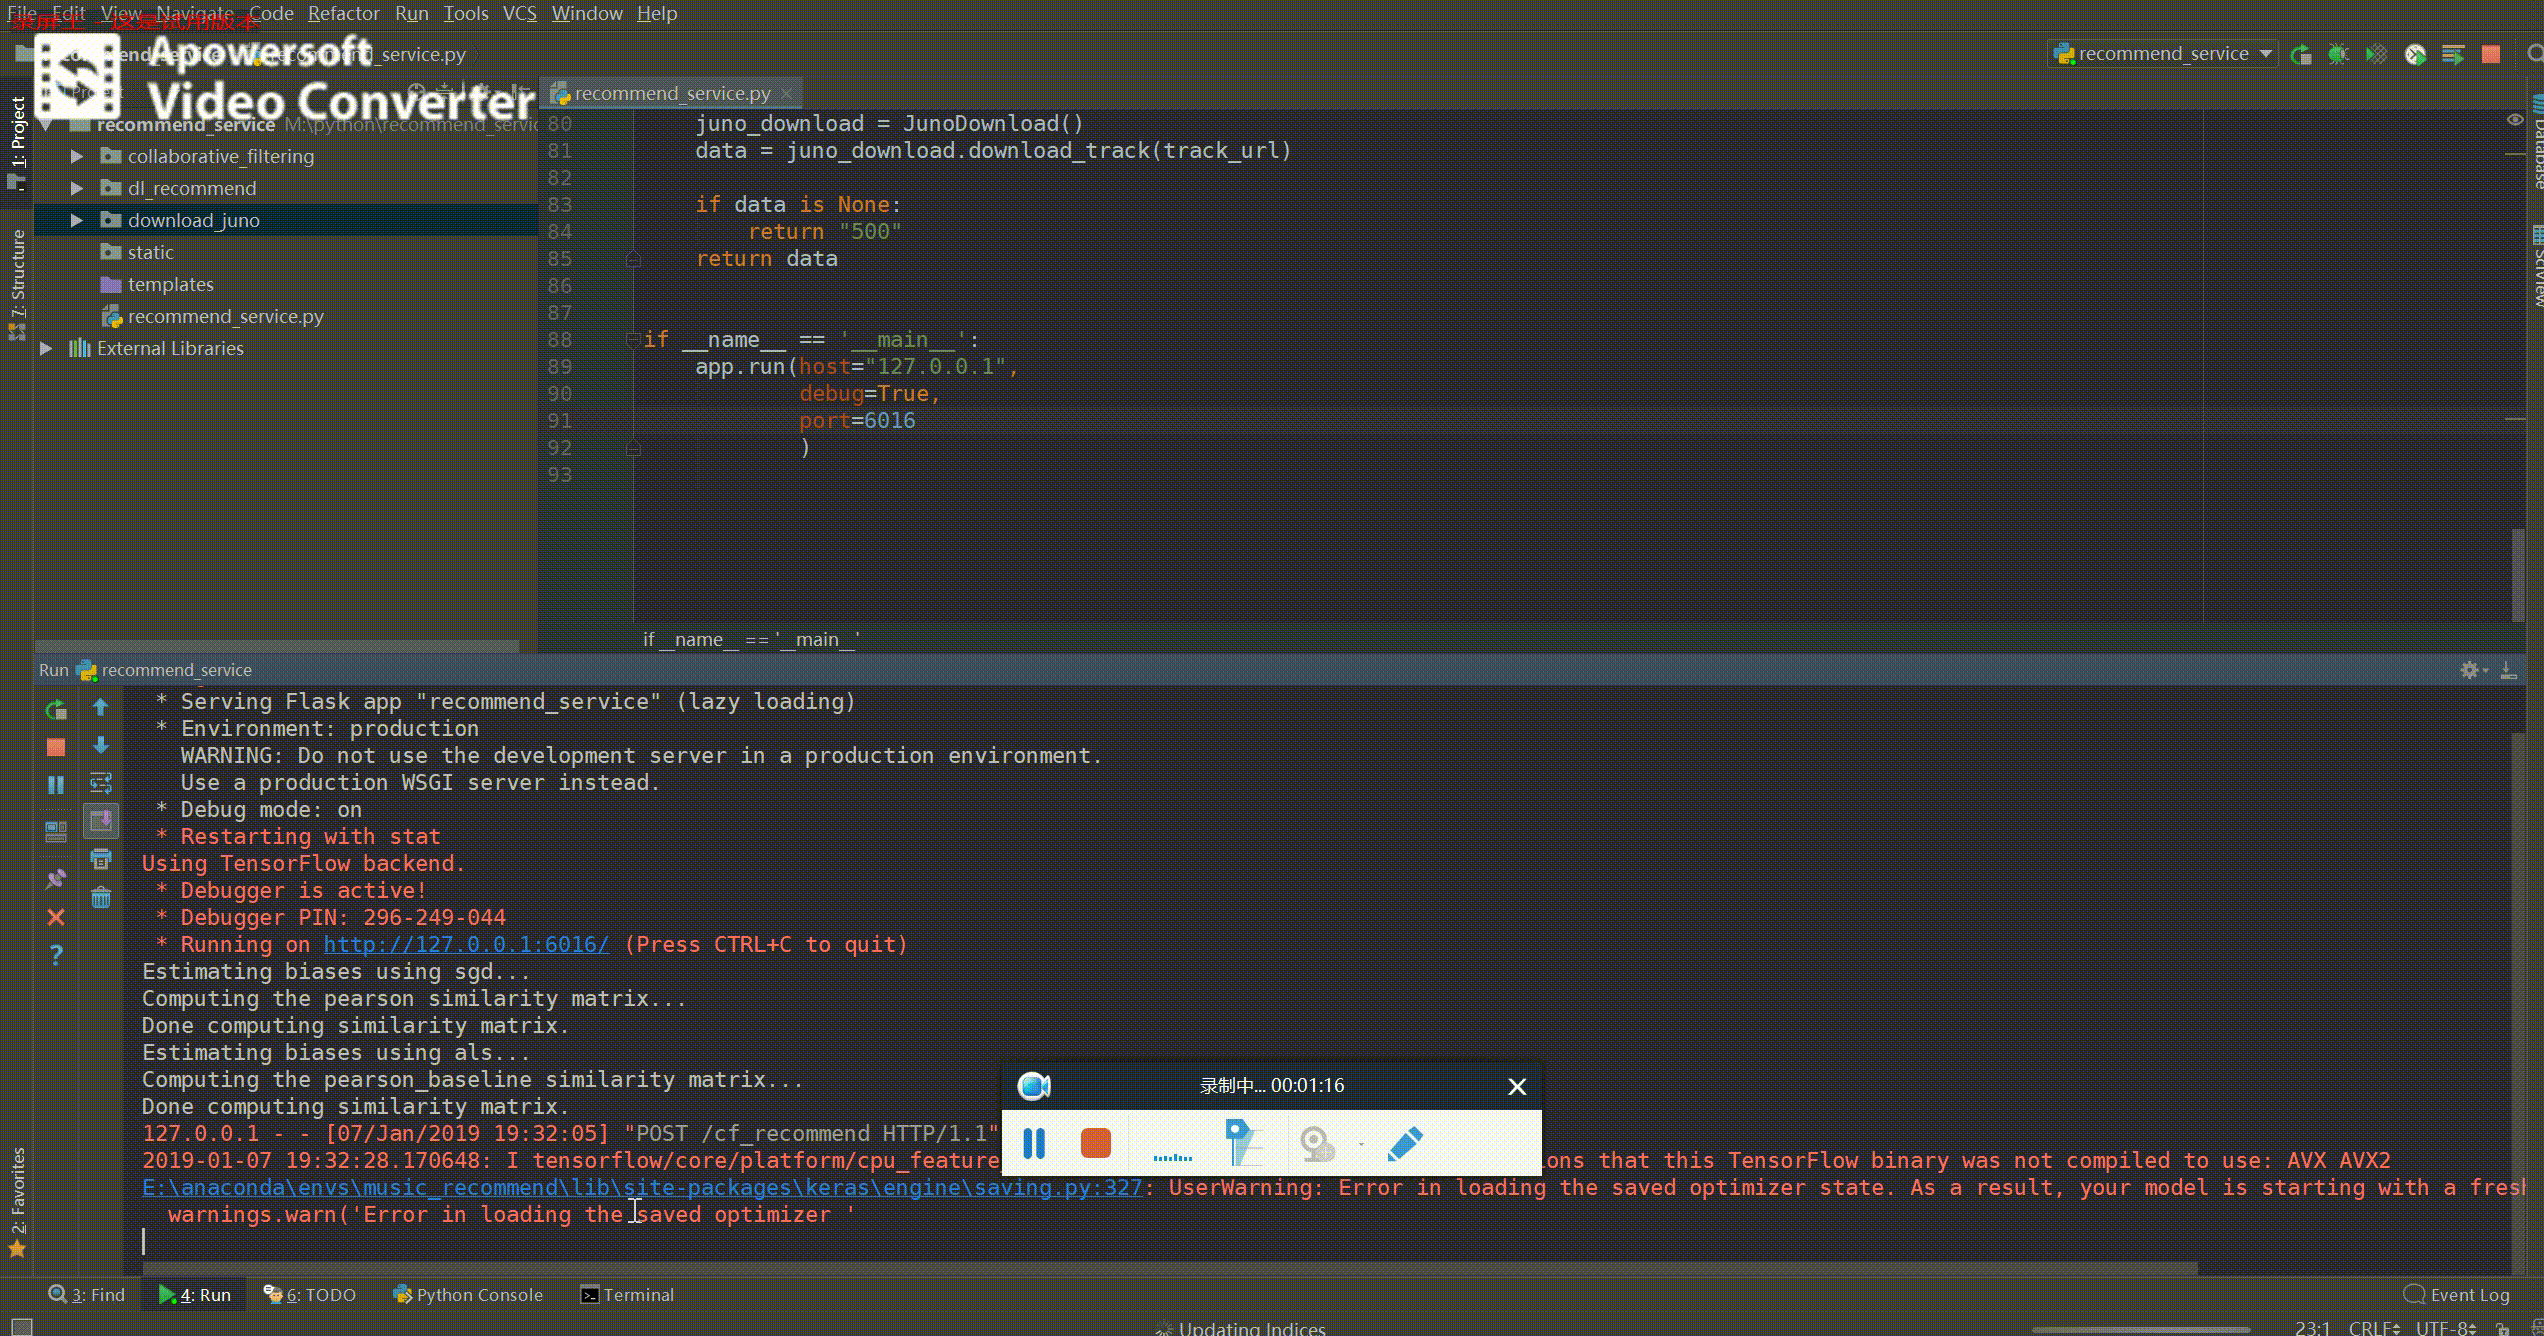
Task: Switch to the Terminal tool window tab
Action: coord(627,1294)
